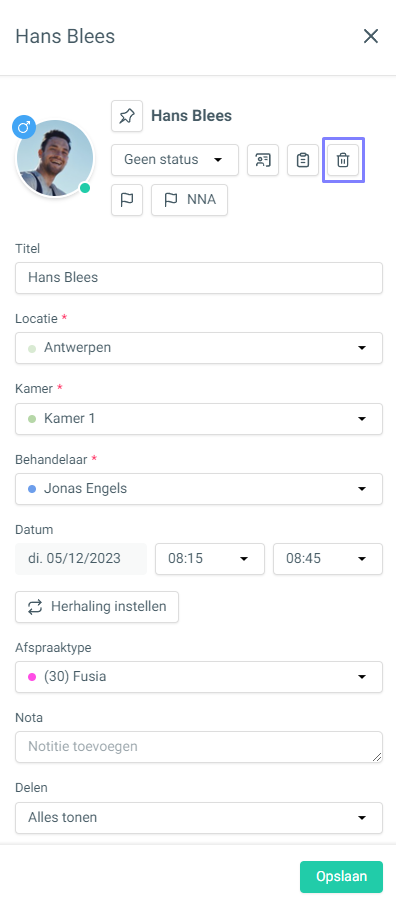
Task: Click the Herhaling instellen button
Action: [97, 607]
